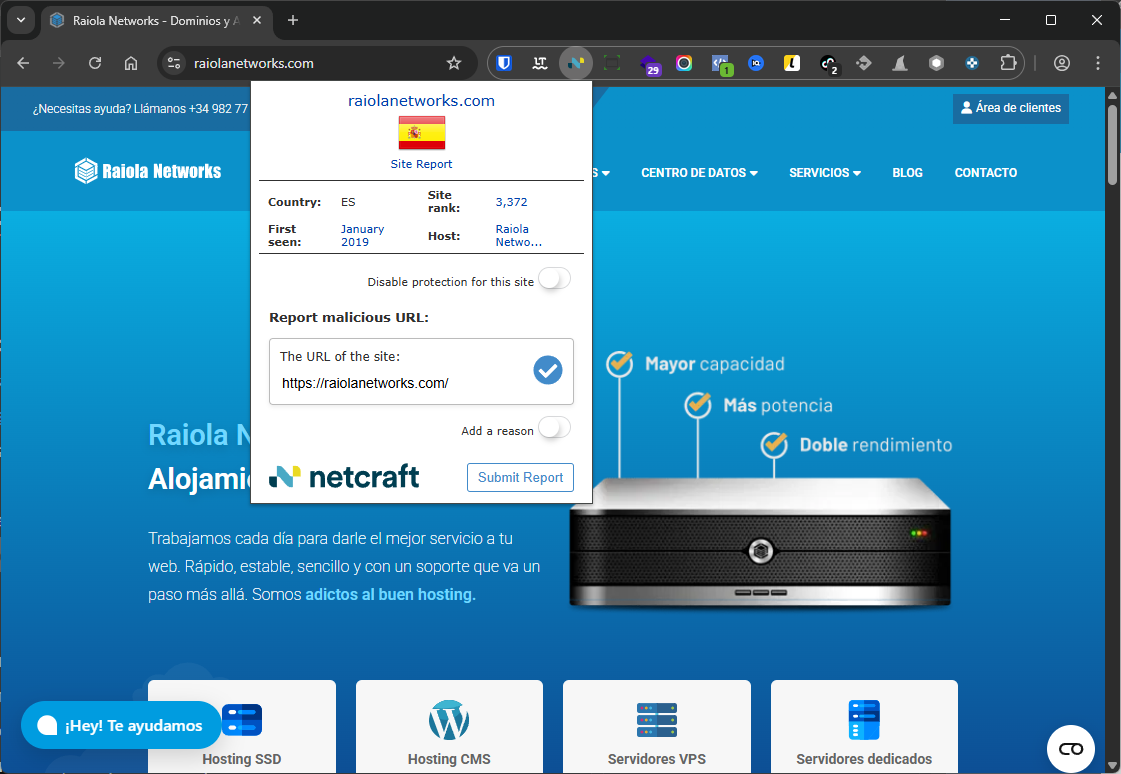Open the code extension with badge 1

721,64
